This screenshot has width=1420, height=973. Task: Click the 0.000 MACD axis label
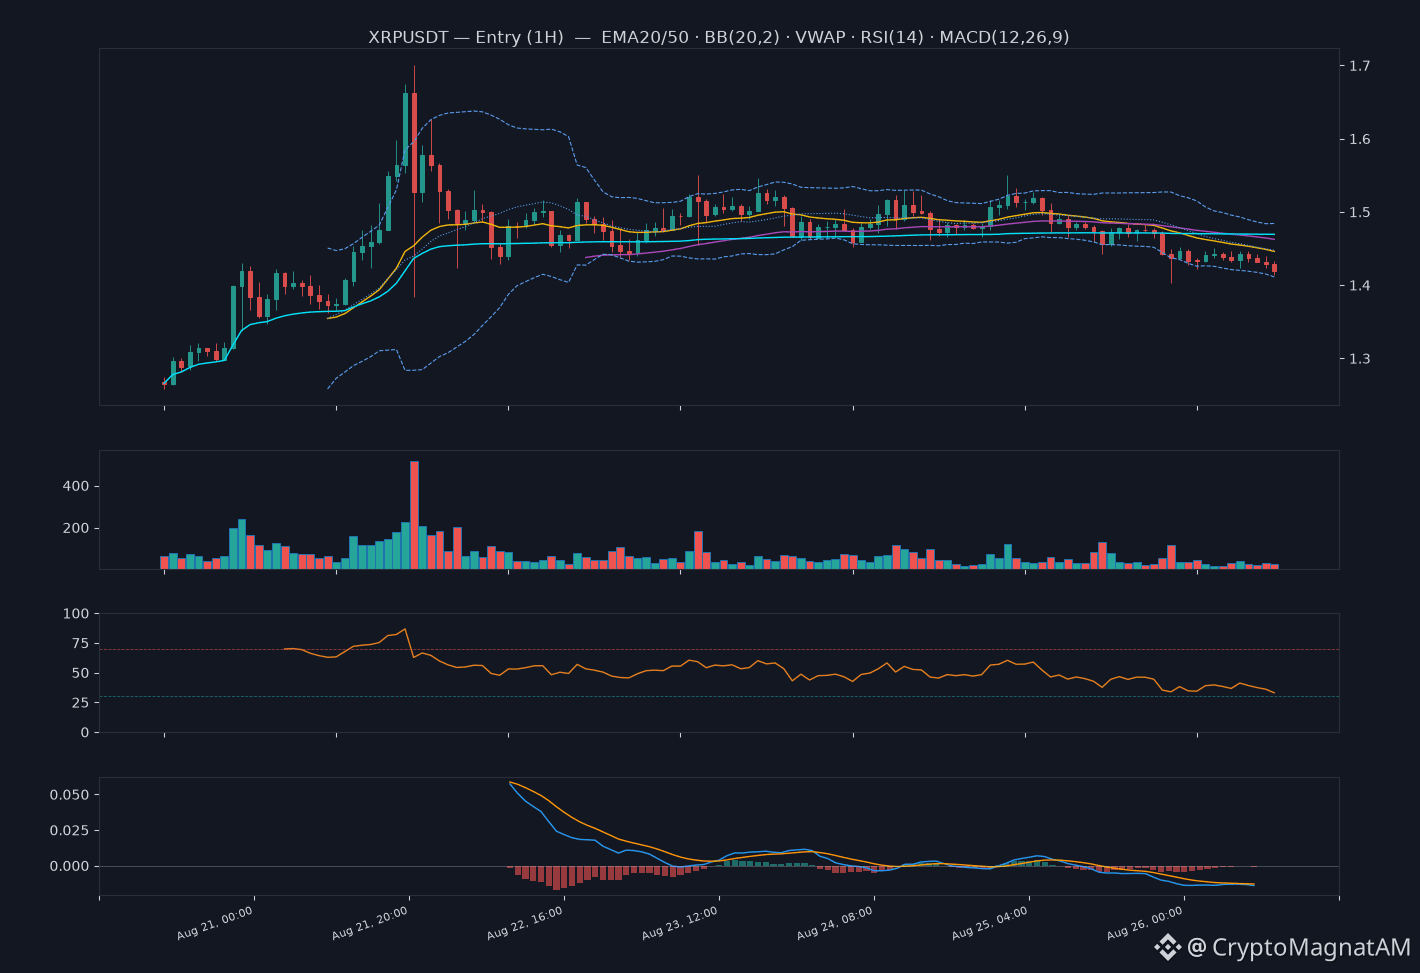pos(70,866)
